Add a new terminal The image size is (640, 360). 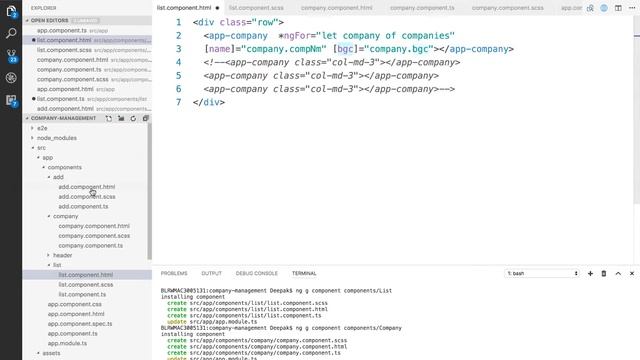tap(590, 273)
